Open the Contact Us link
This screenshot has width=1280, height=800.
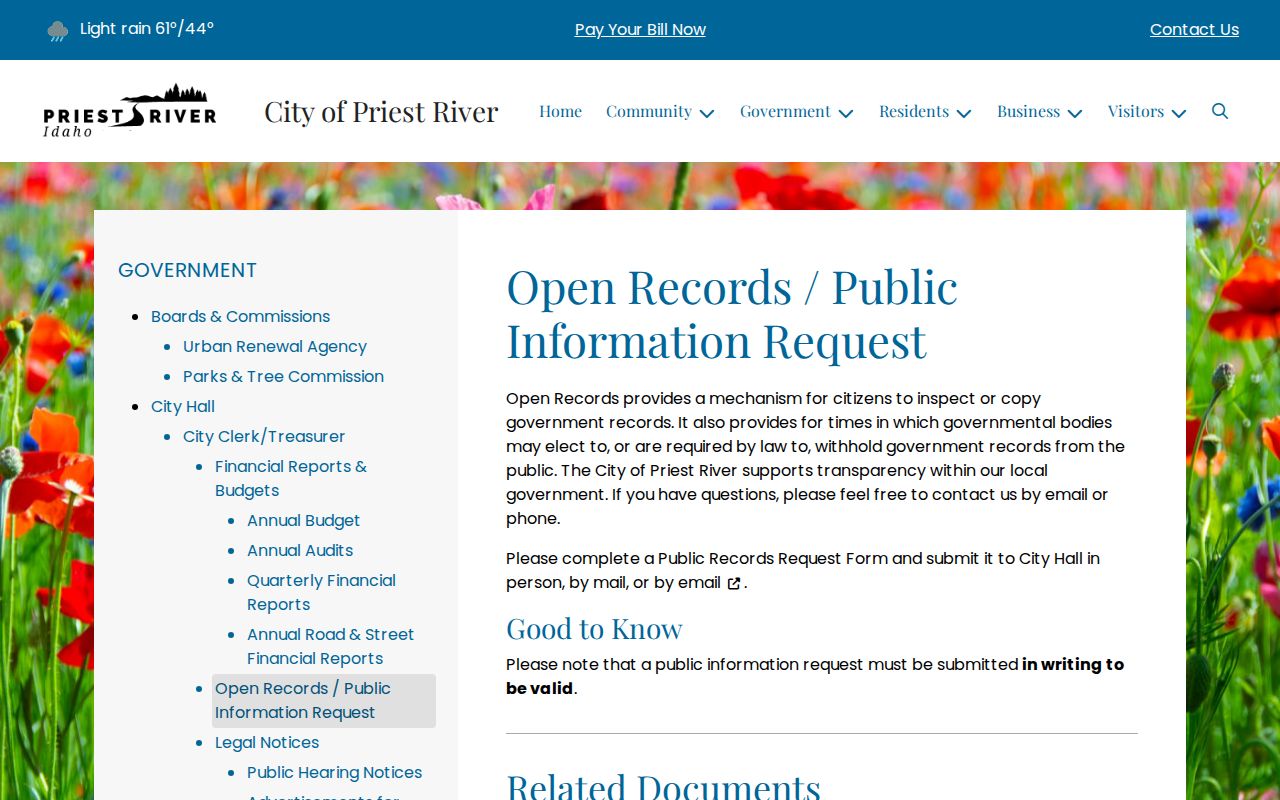click(x=1194, y=30)
